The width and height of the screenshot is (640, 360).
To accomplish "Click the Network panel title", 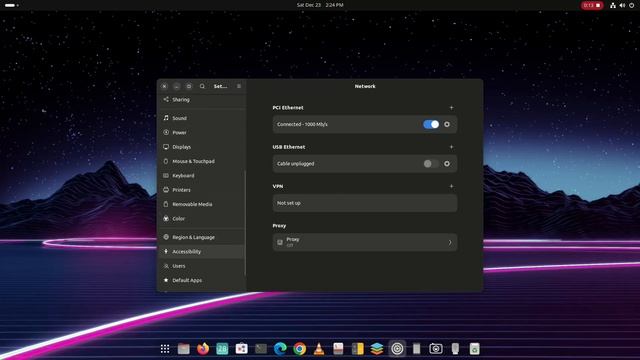I will pyautogui.click(x=365, y=86).
